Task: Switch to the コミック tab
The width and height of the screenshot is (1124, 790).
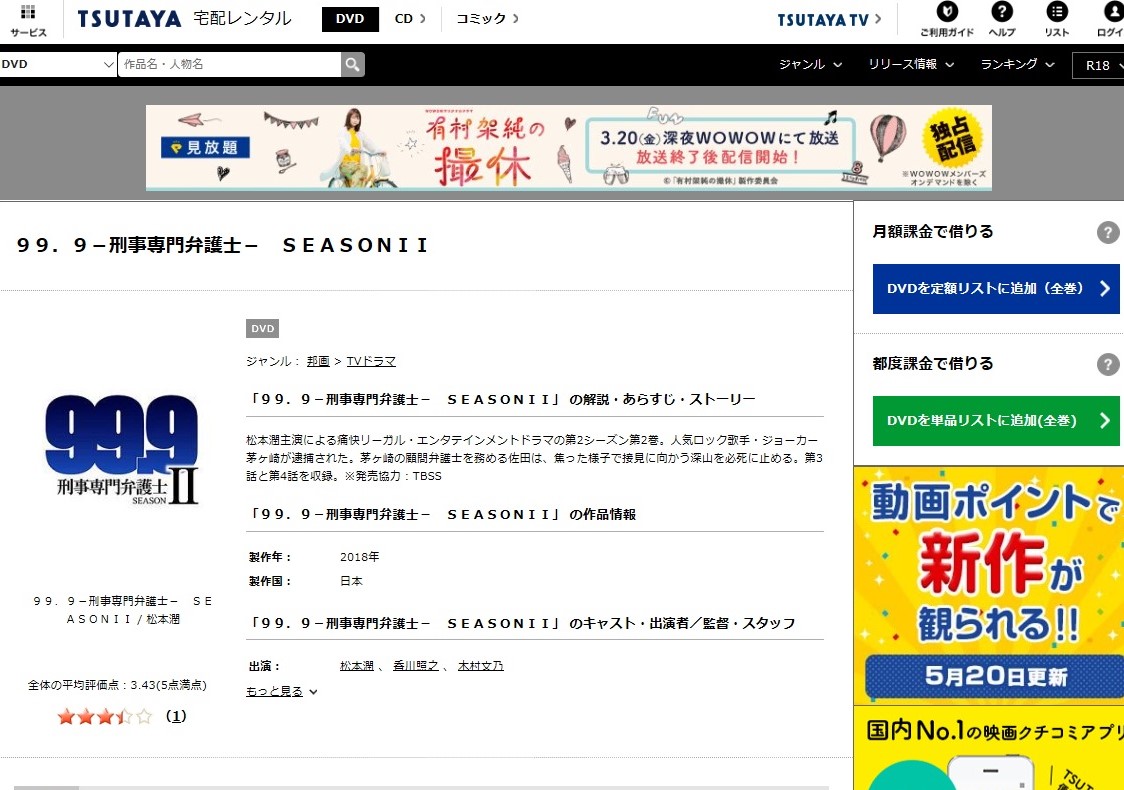Action: [x=487, y=19]
